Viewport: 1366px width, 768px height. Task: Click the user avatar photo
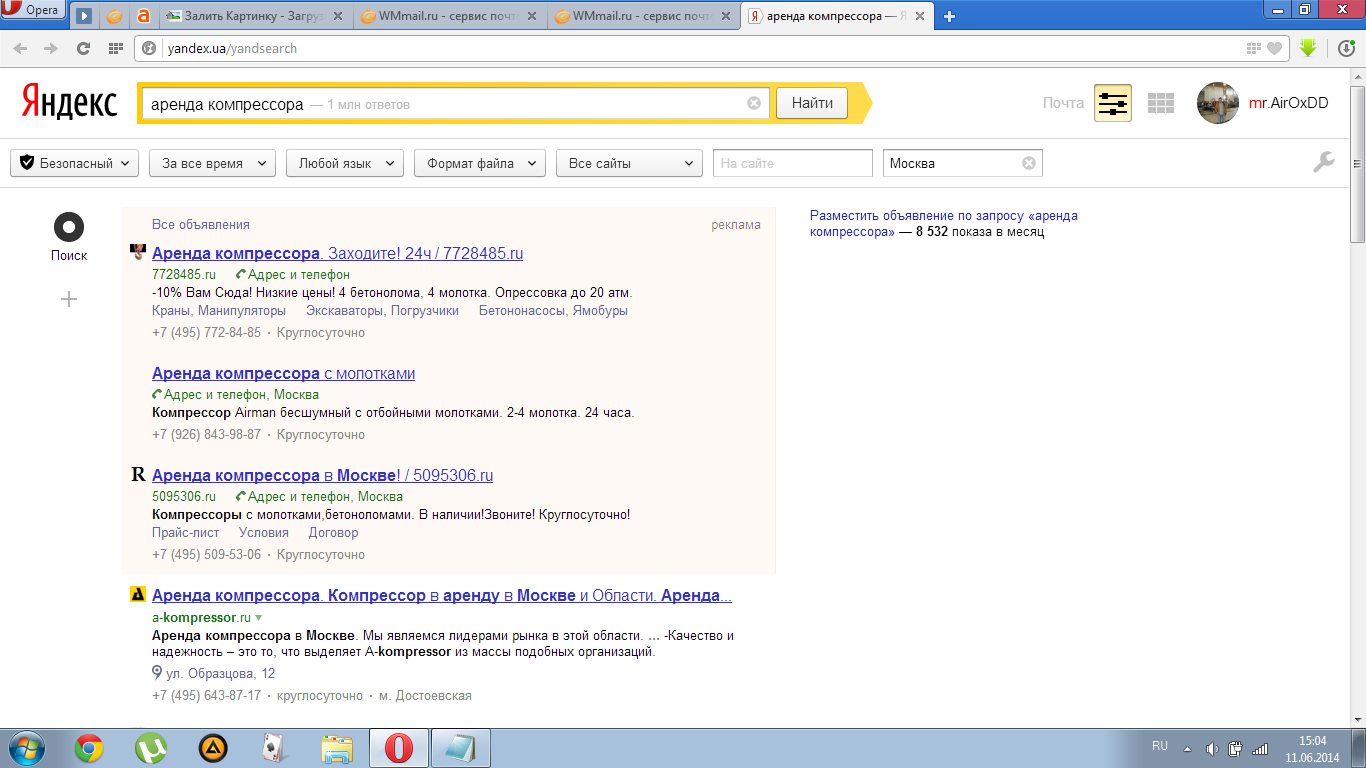click(x=1218, y=103)
